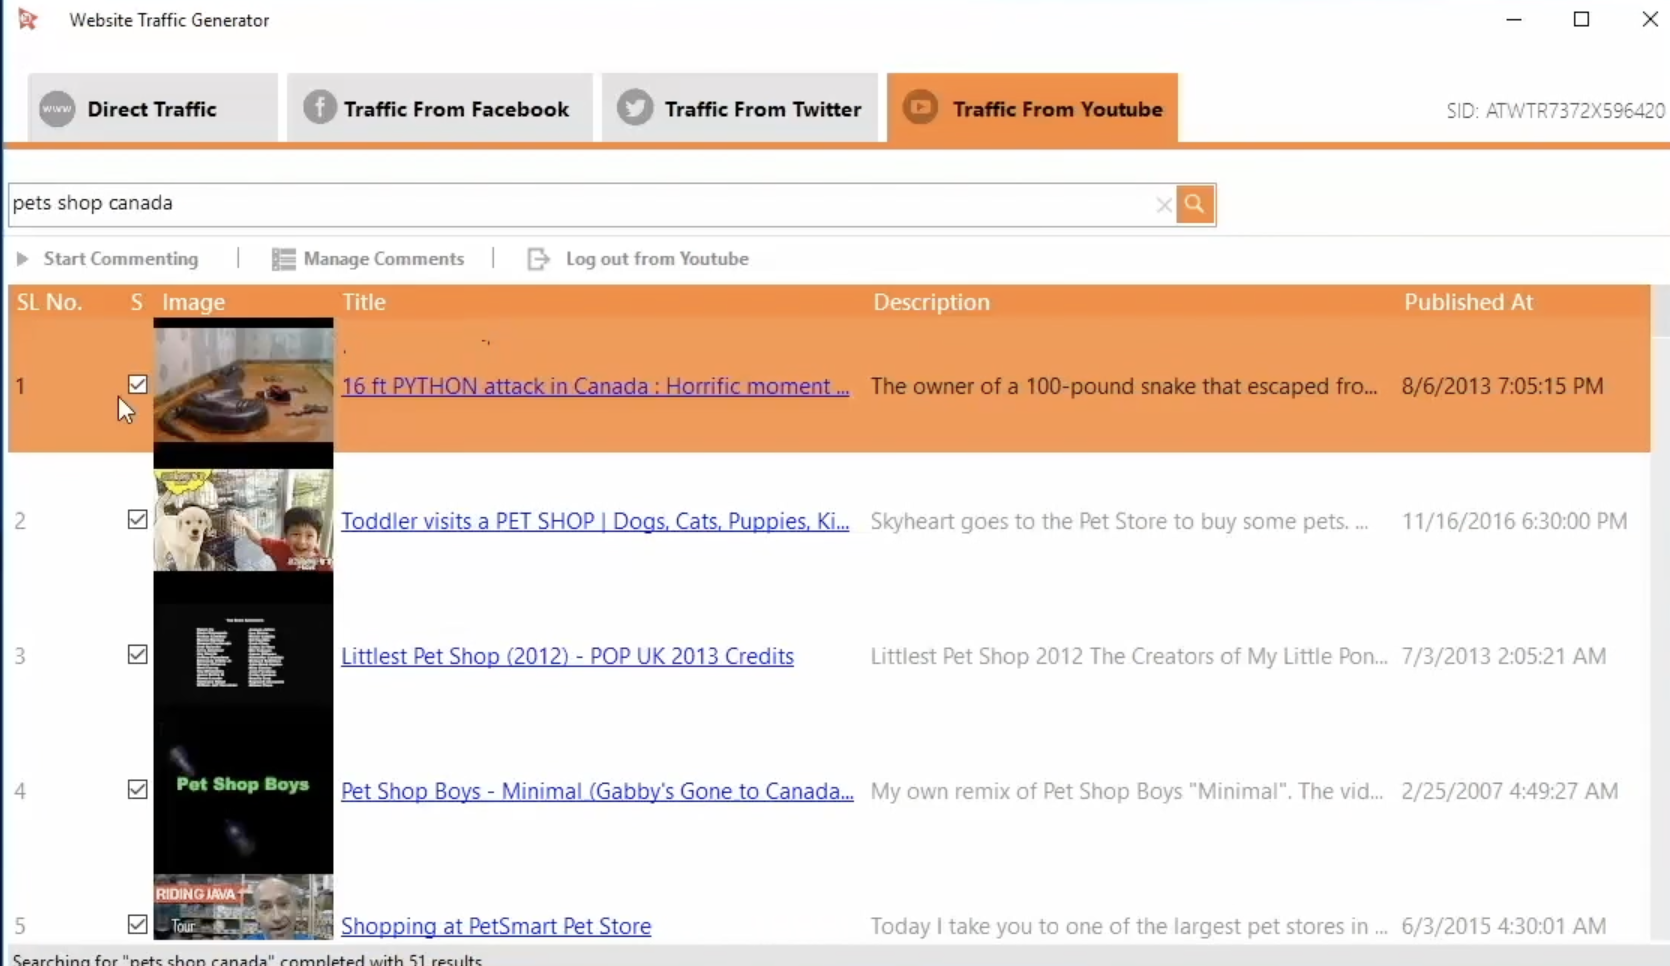Click the toddler and puppy thumbnail

243,520
